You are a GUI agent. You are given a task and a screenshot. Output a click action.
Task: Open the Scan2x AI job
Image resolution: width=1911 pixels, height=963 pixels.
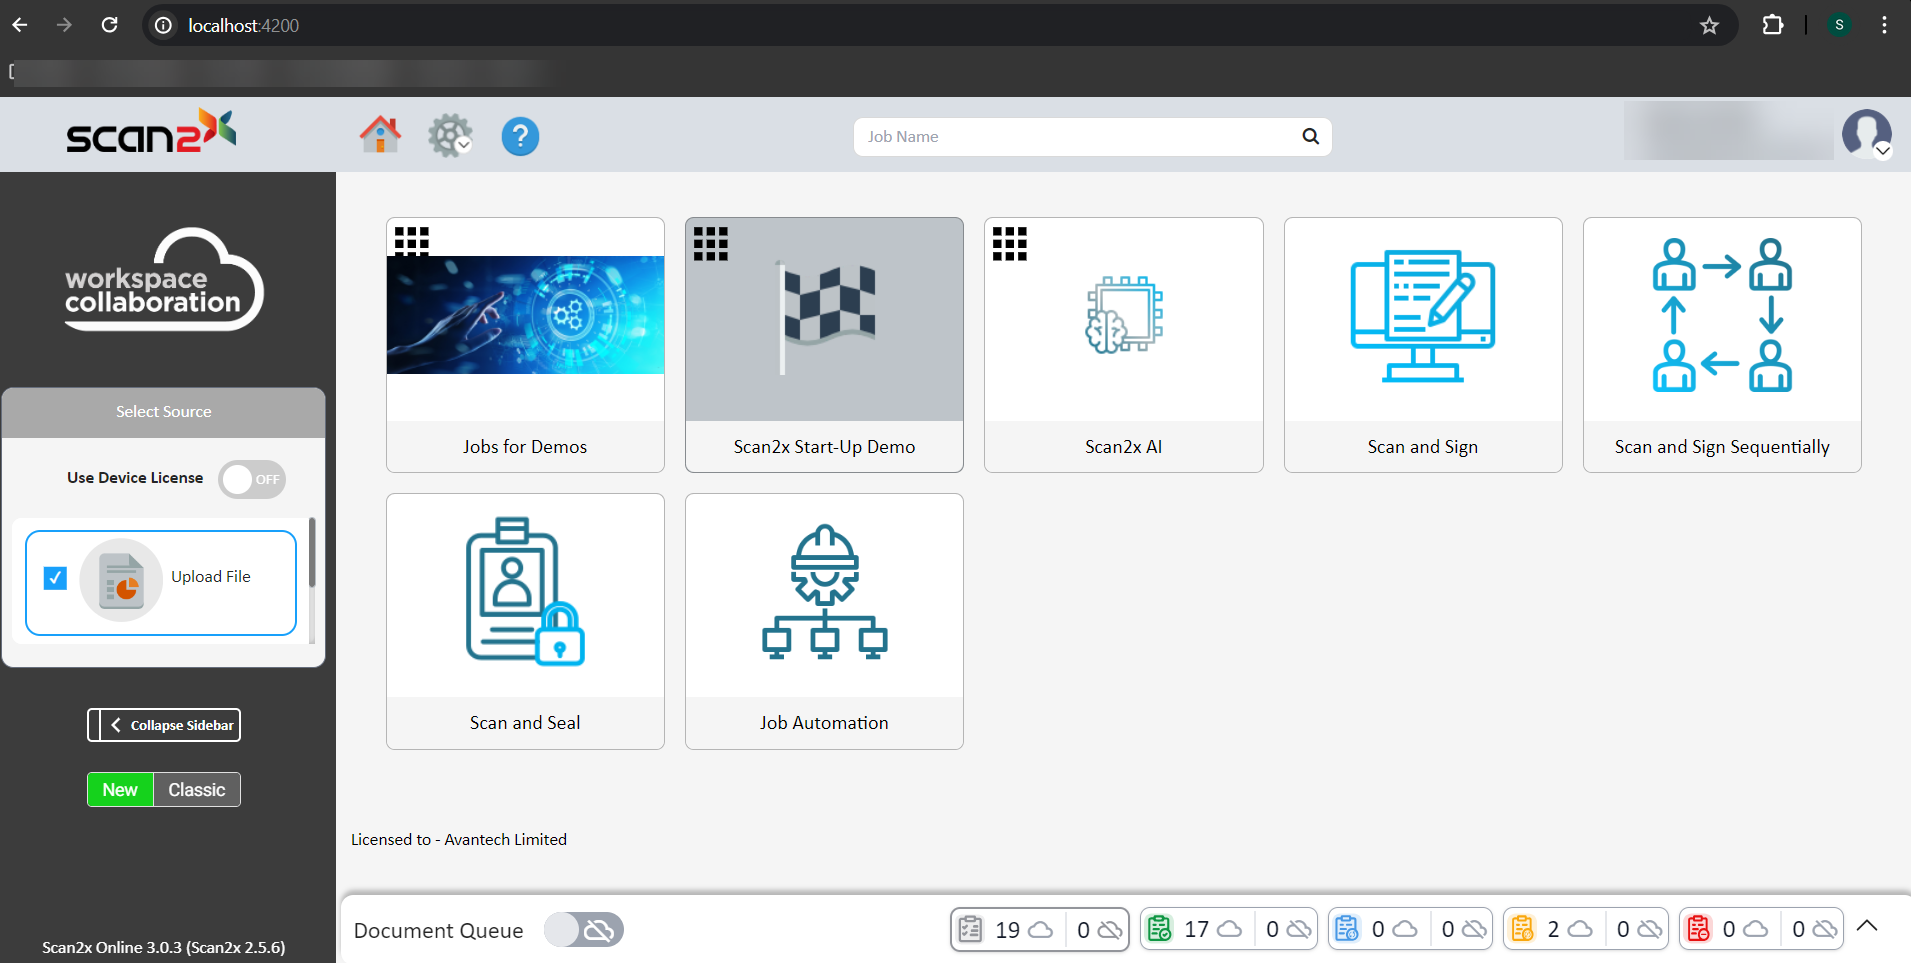pyautogui.click(x=1123, y=344)
